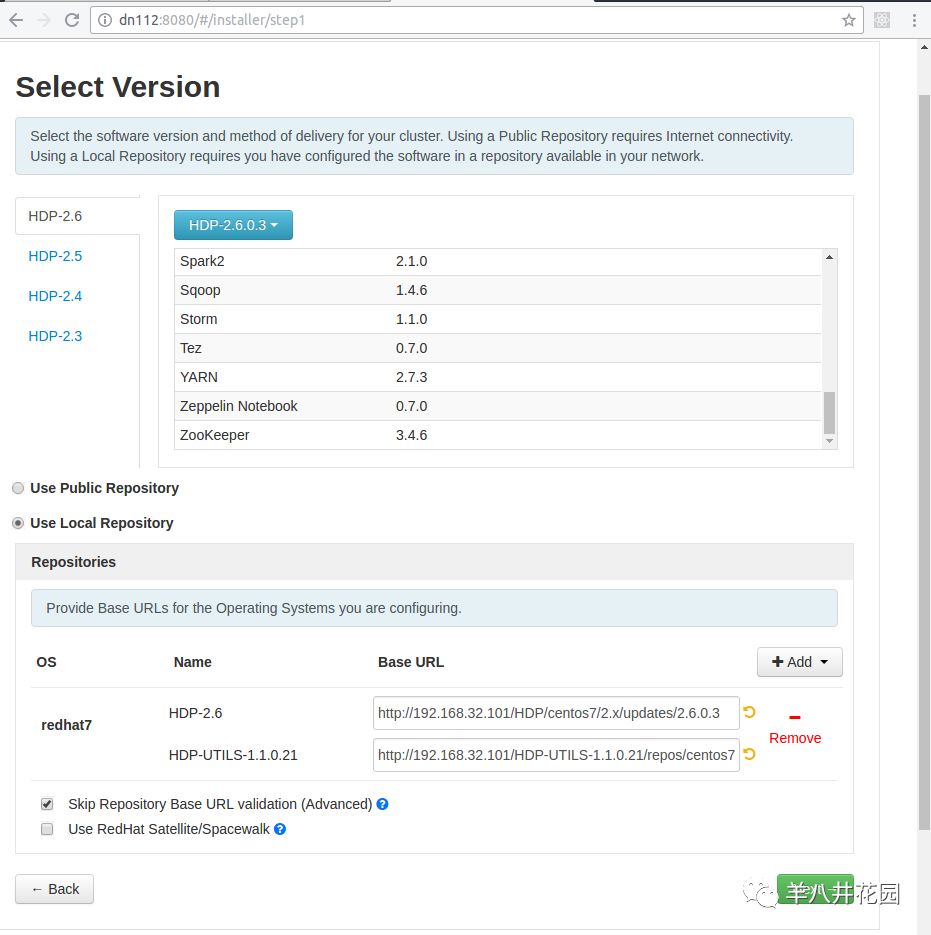View site info icon in address bar
Screen dimensions: 931x935
pos(105,20)
